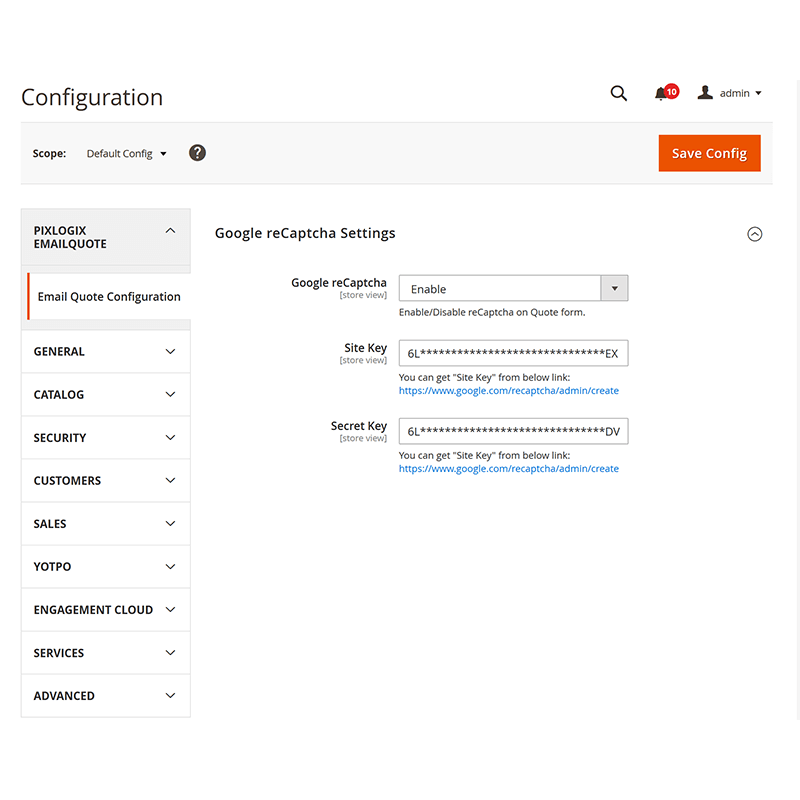This screenshot has height=800, width=800.
Task: Open the Scope Default Config dropdown
Action: coord(125,153)
